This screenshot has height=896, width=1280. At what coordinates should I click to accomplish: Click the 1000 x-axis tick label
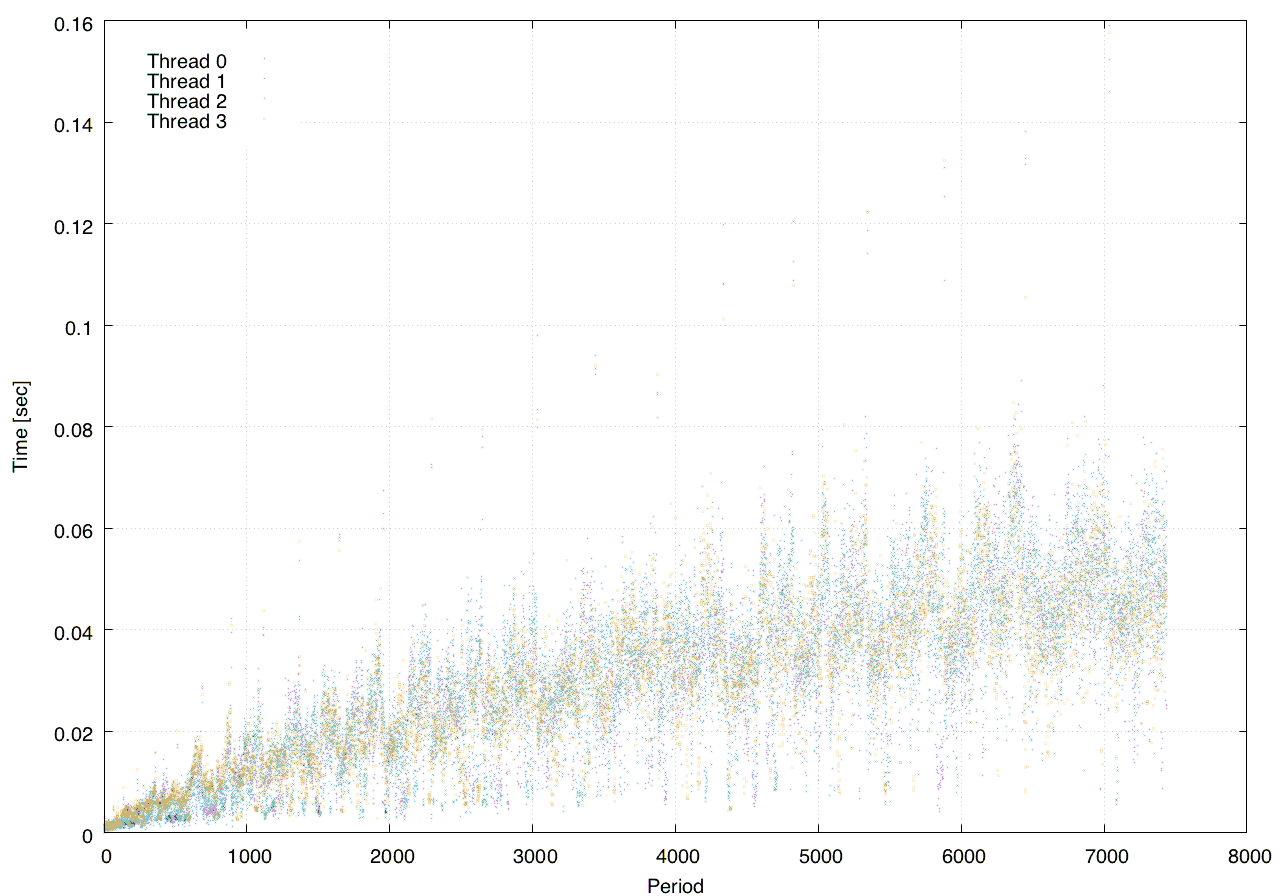point(248,855)
